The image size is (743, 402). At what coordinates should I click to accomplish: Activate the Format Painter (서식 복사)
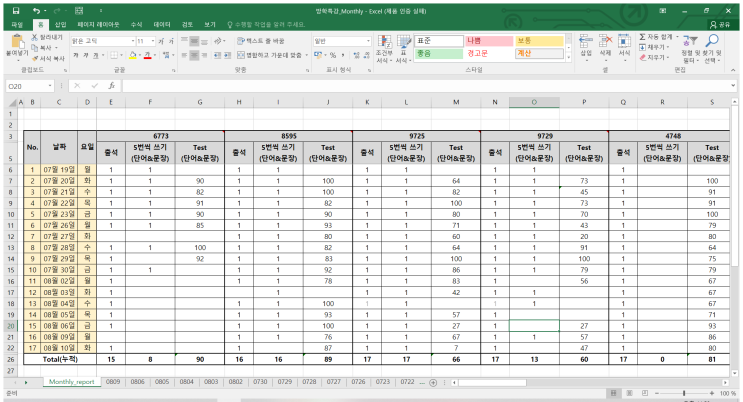click(48, 59)
